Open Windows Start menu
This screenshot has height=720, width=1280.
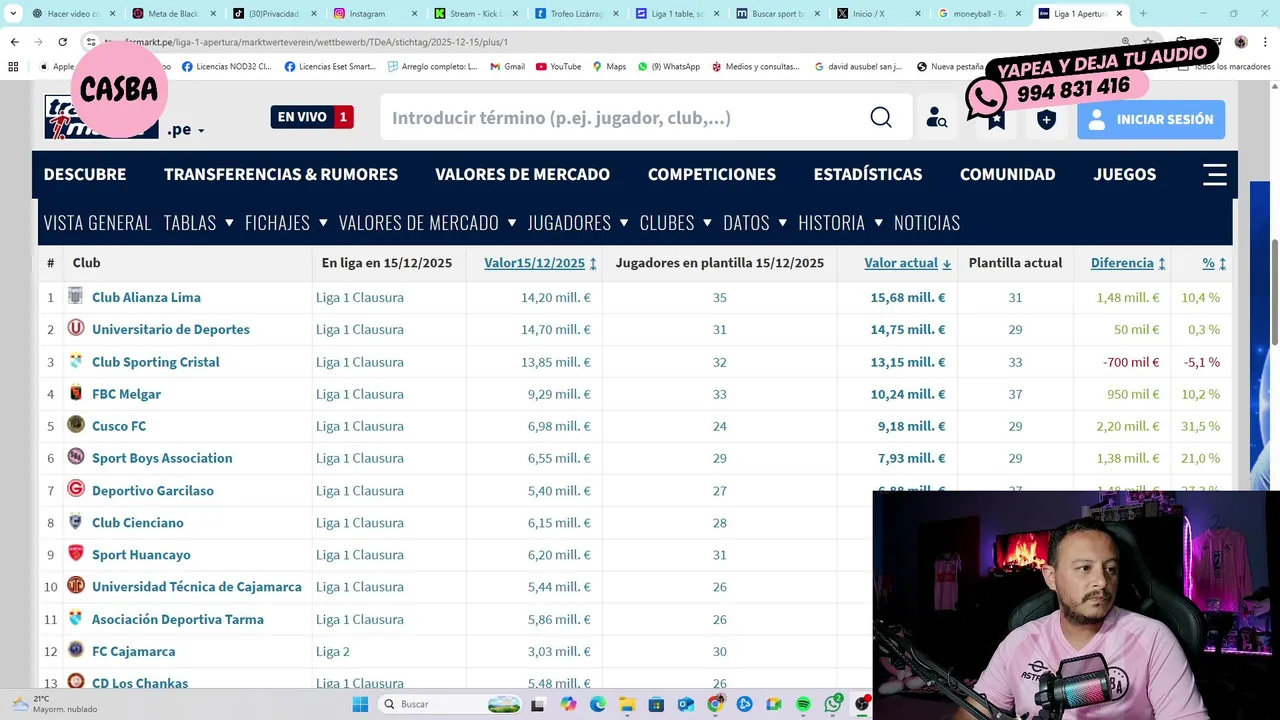(360, 704)
